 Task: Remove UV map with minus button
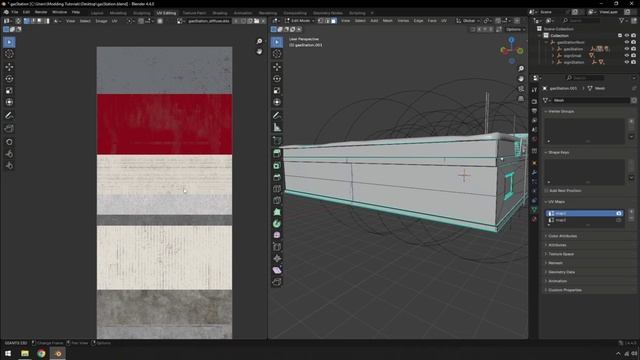(x=631, y=219)
